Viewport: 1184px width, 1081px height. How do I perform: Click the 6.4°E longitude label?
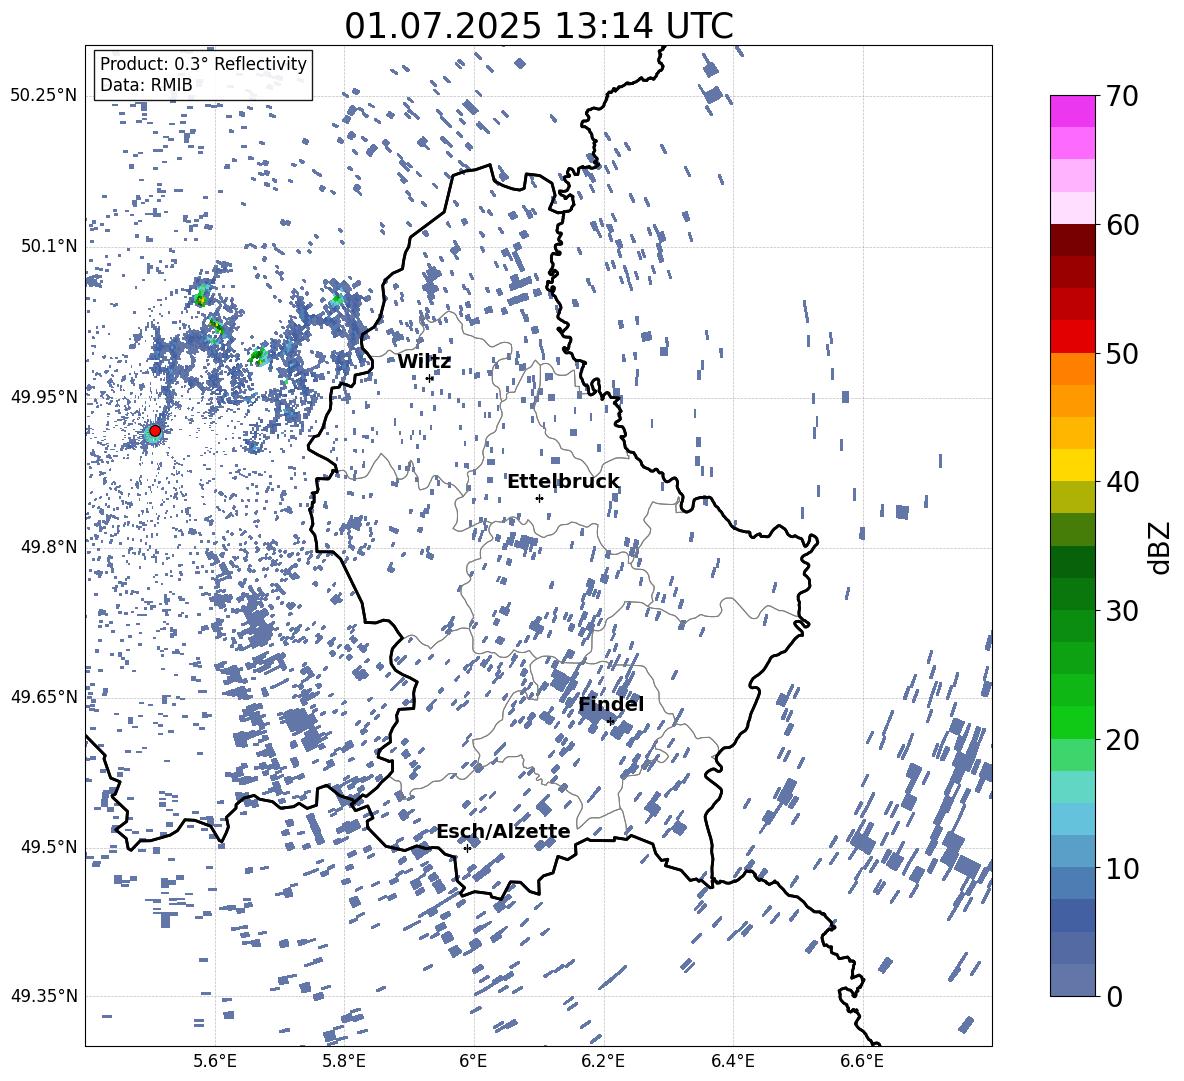[x=732, y=1062]
